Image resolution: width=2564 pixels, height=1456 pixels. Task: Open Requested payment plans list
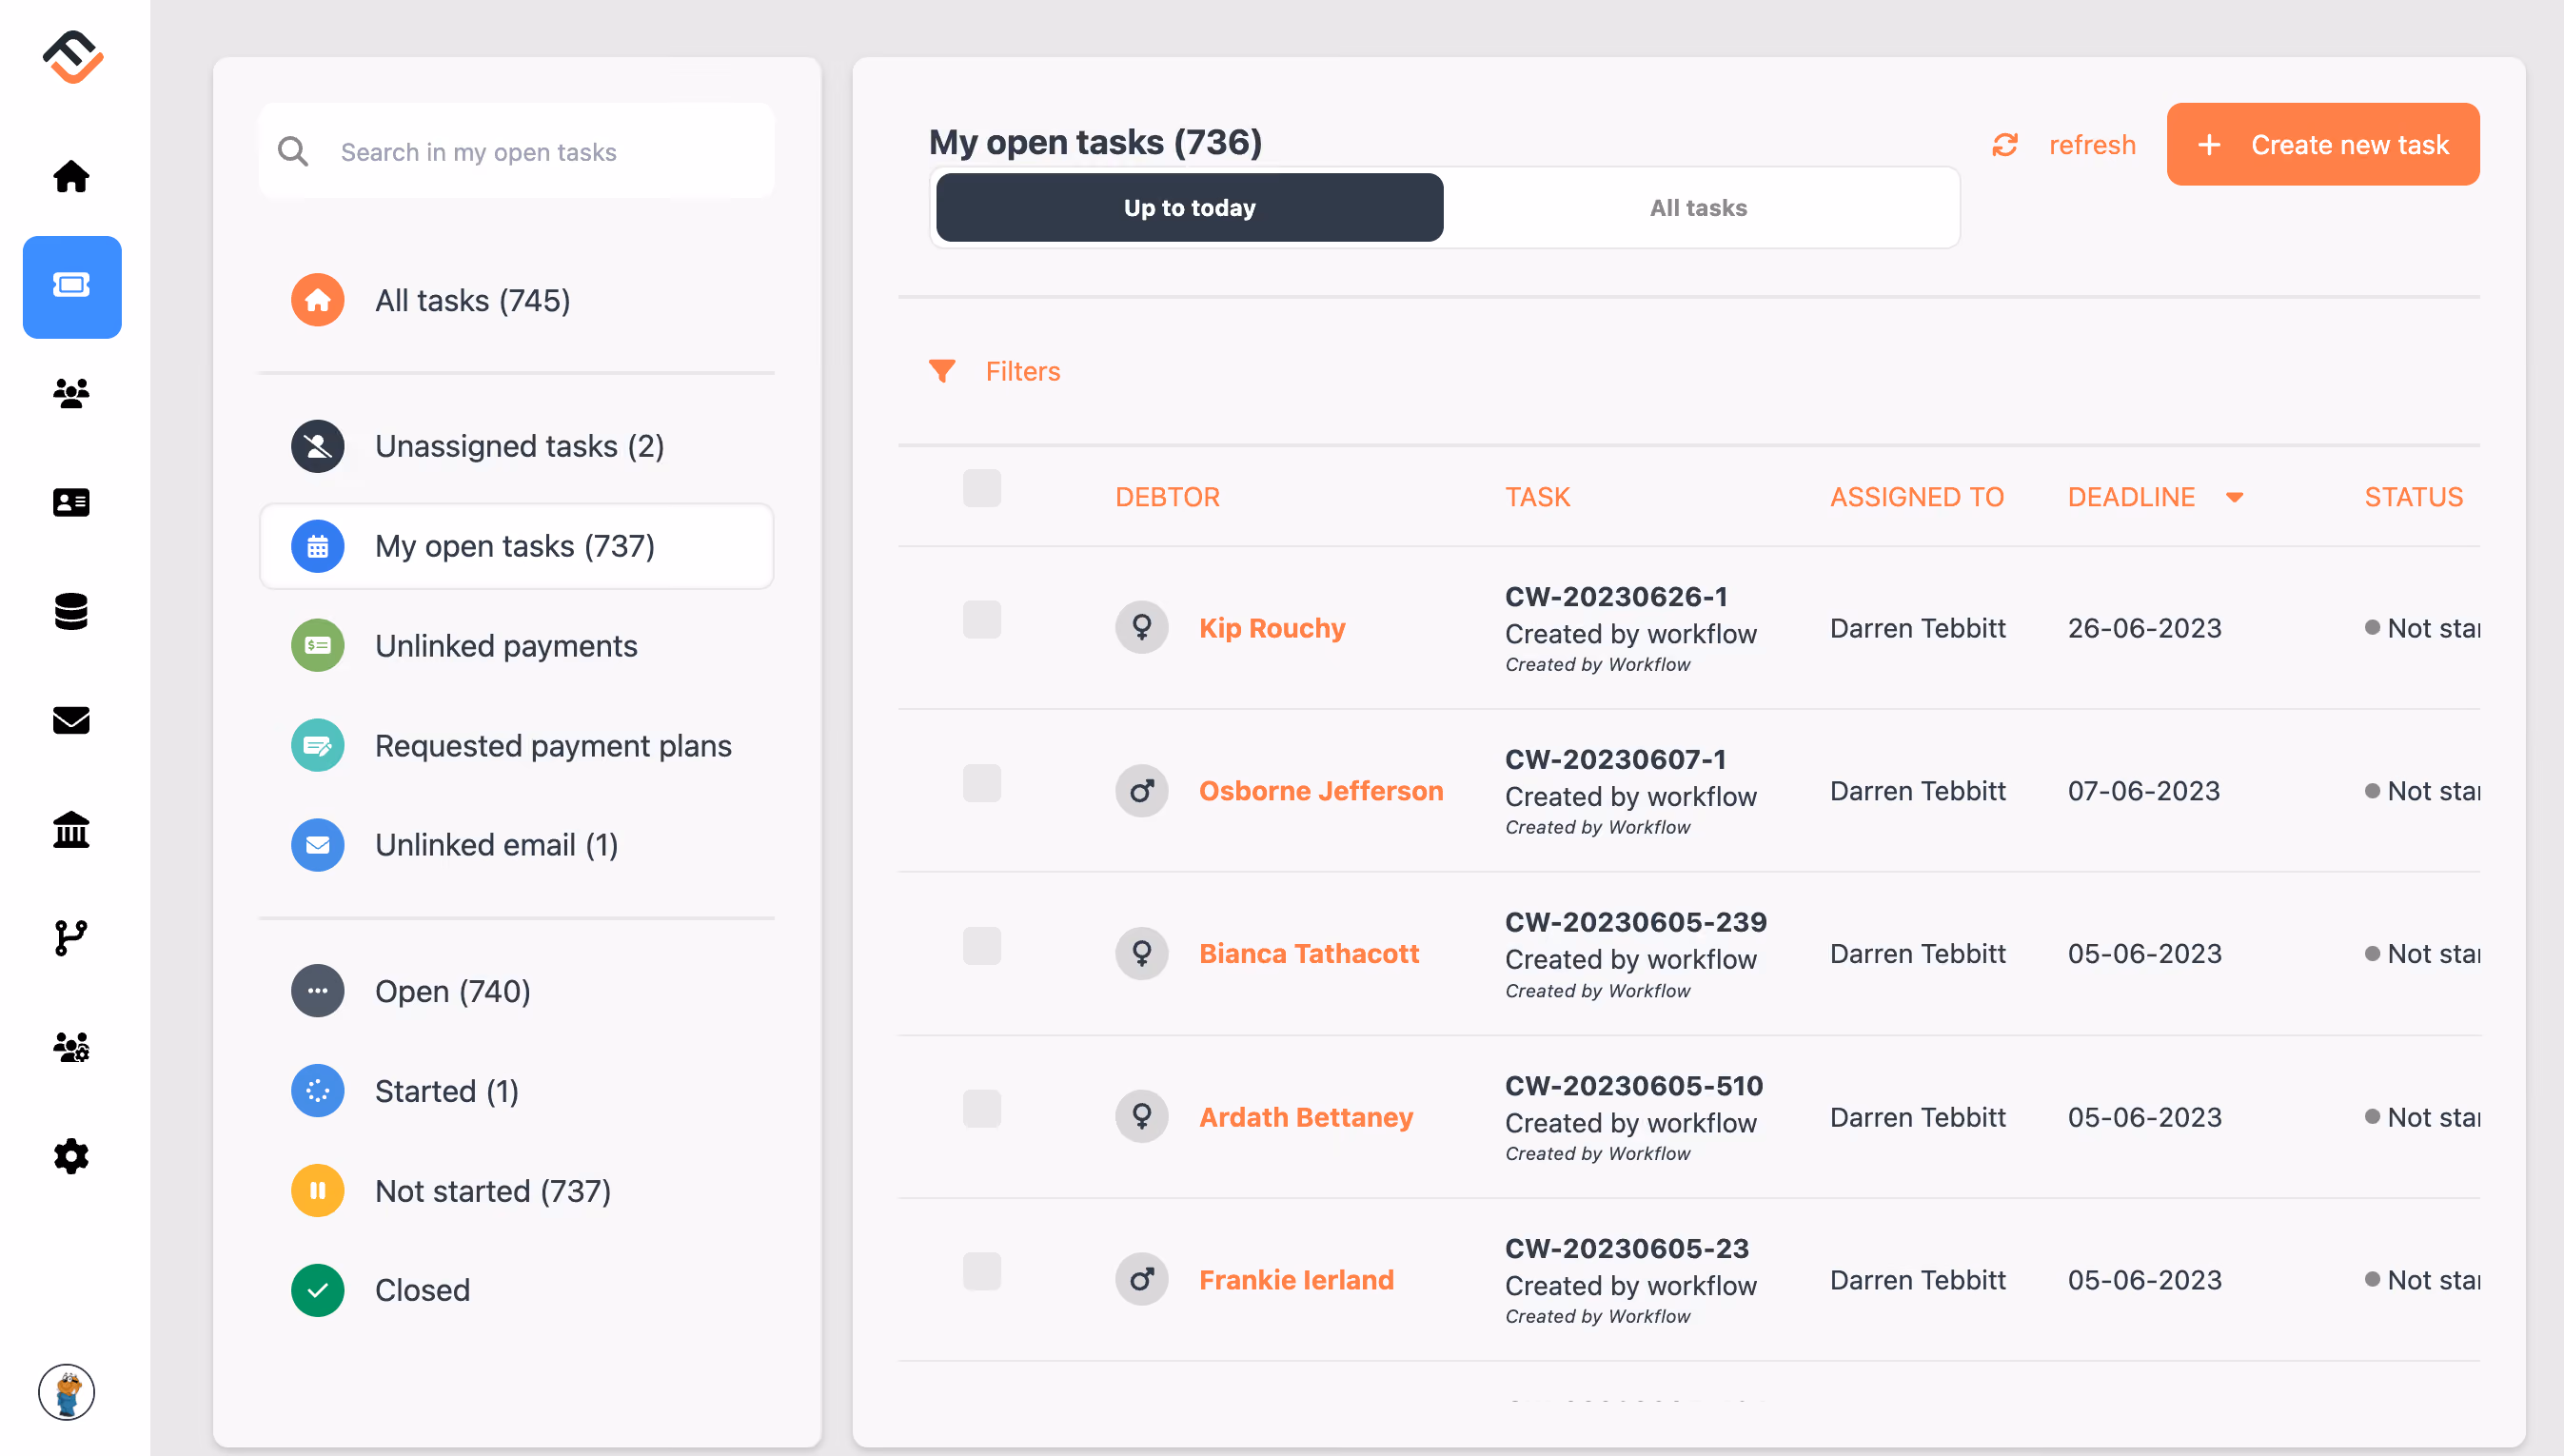click(x=516, y=746)
